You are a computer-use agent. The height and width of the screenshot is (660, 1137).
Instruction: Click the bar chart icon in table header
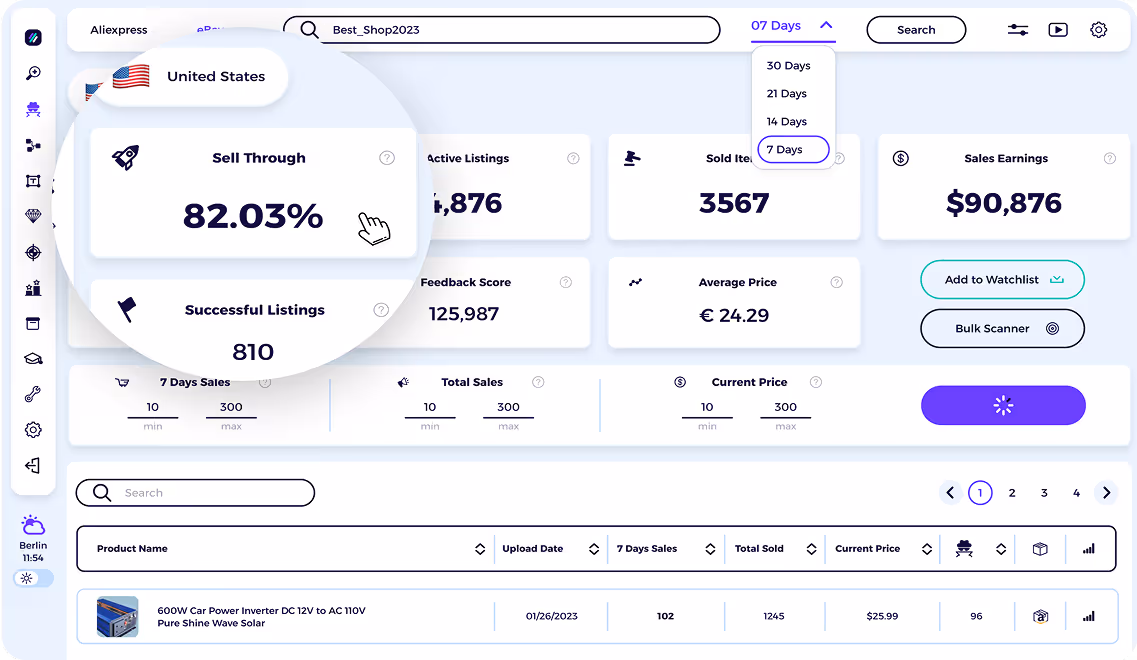click(x=1088, y=549)
